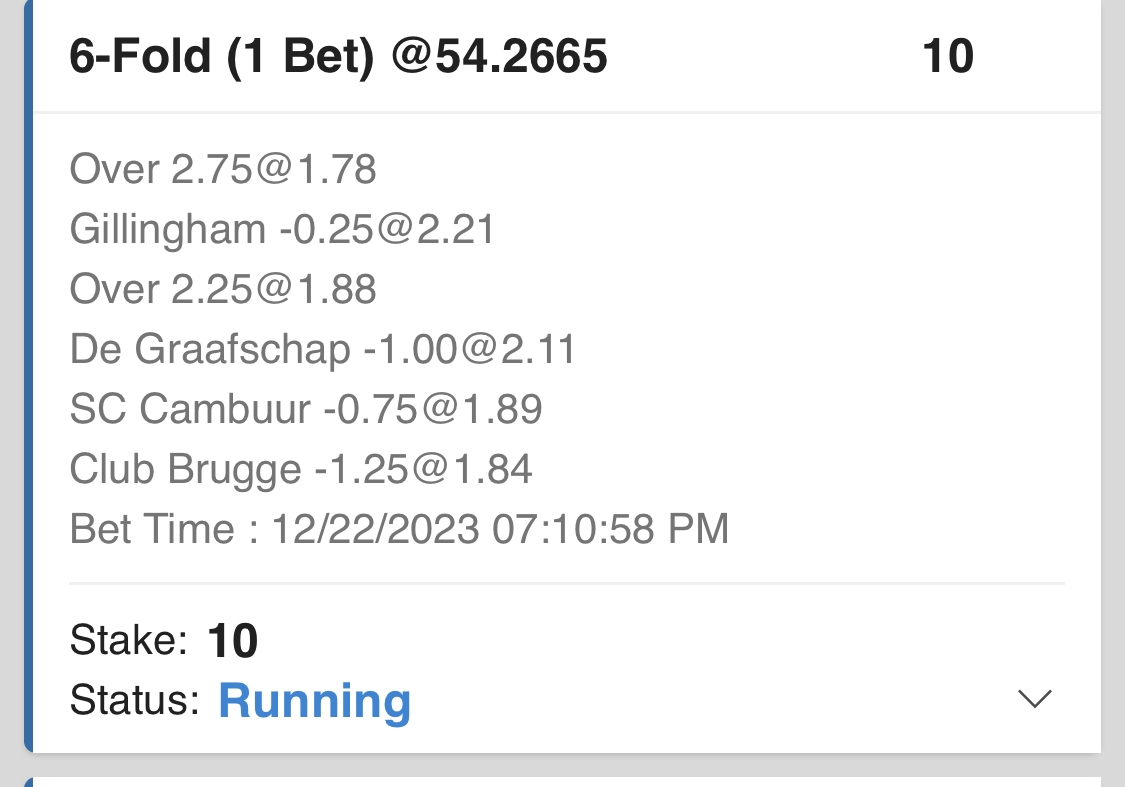Click the "6-Fold (1 Bet)" title
1125x787 pixels.
click(221, 57)
